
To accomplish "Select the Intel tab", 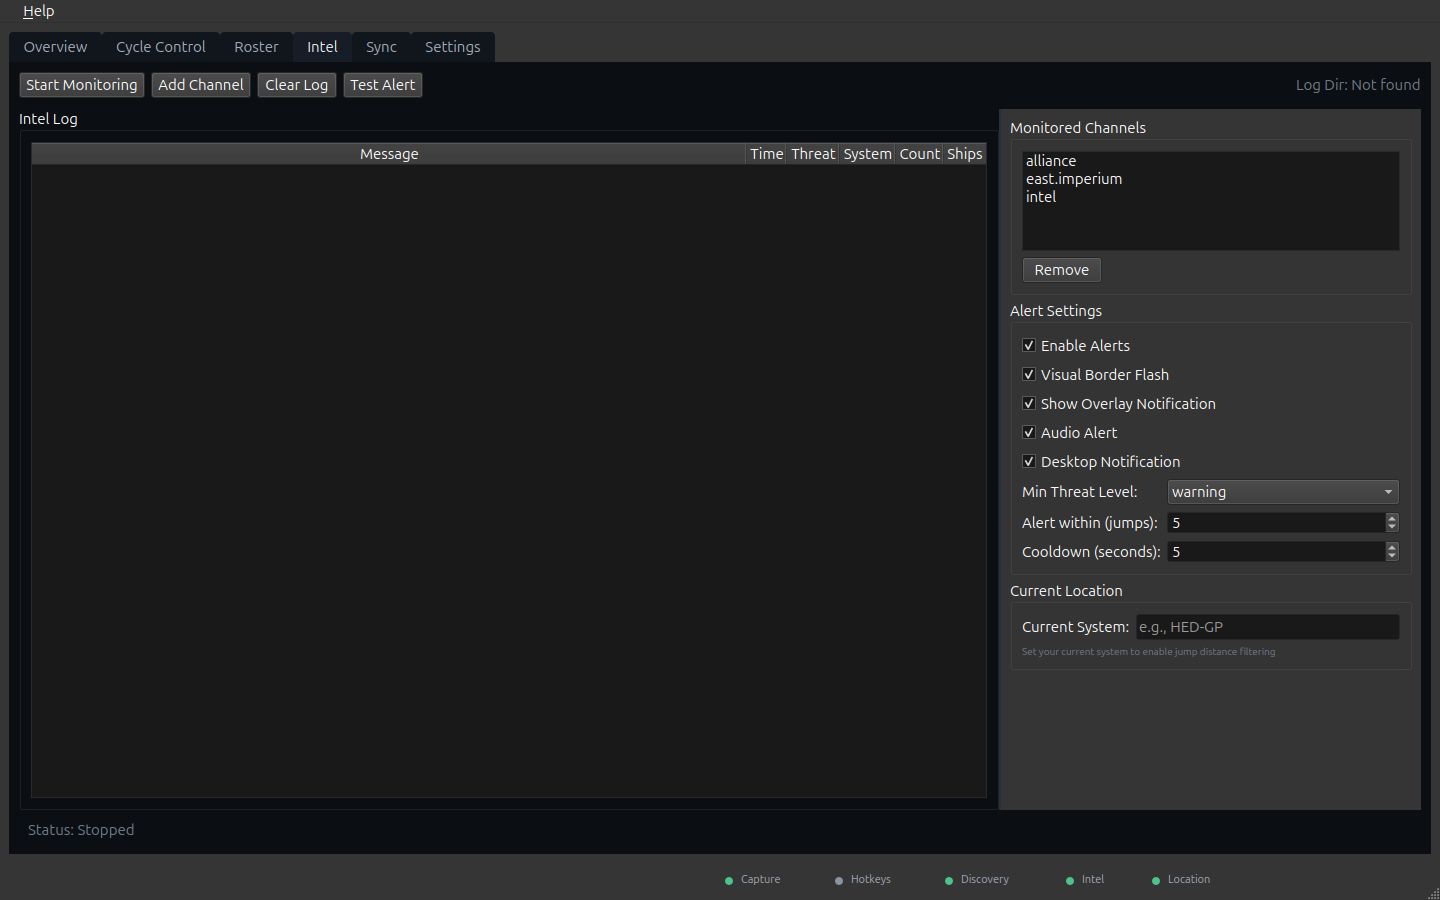I will pos(322,47).
